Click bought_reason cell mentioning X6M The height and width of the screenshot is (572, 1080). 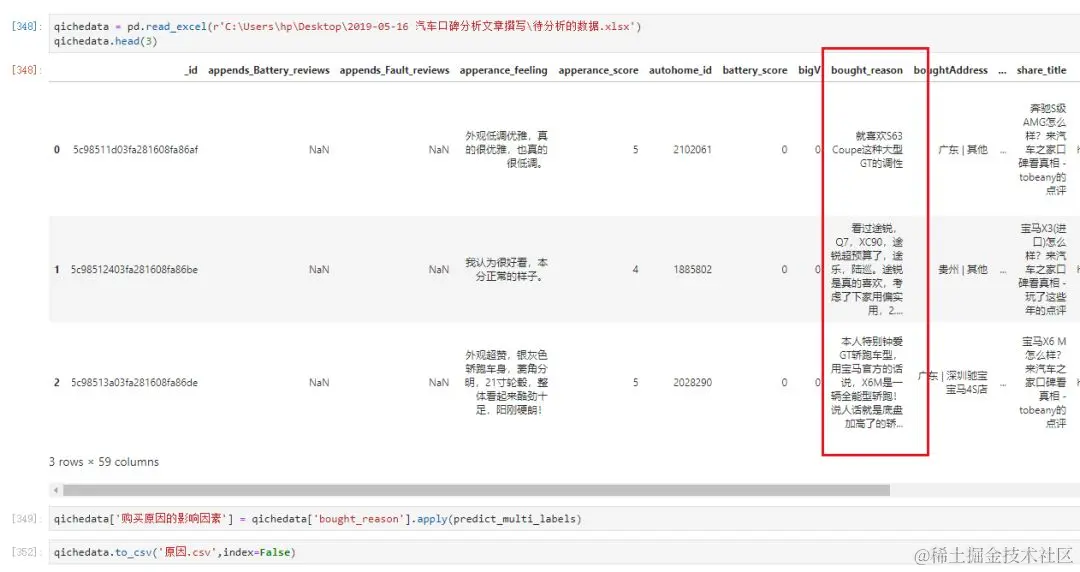point(866,382)
